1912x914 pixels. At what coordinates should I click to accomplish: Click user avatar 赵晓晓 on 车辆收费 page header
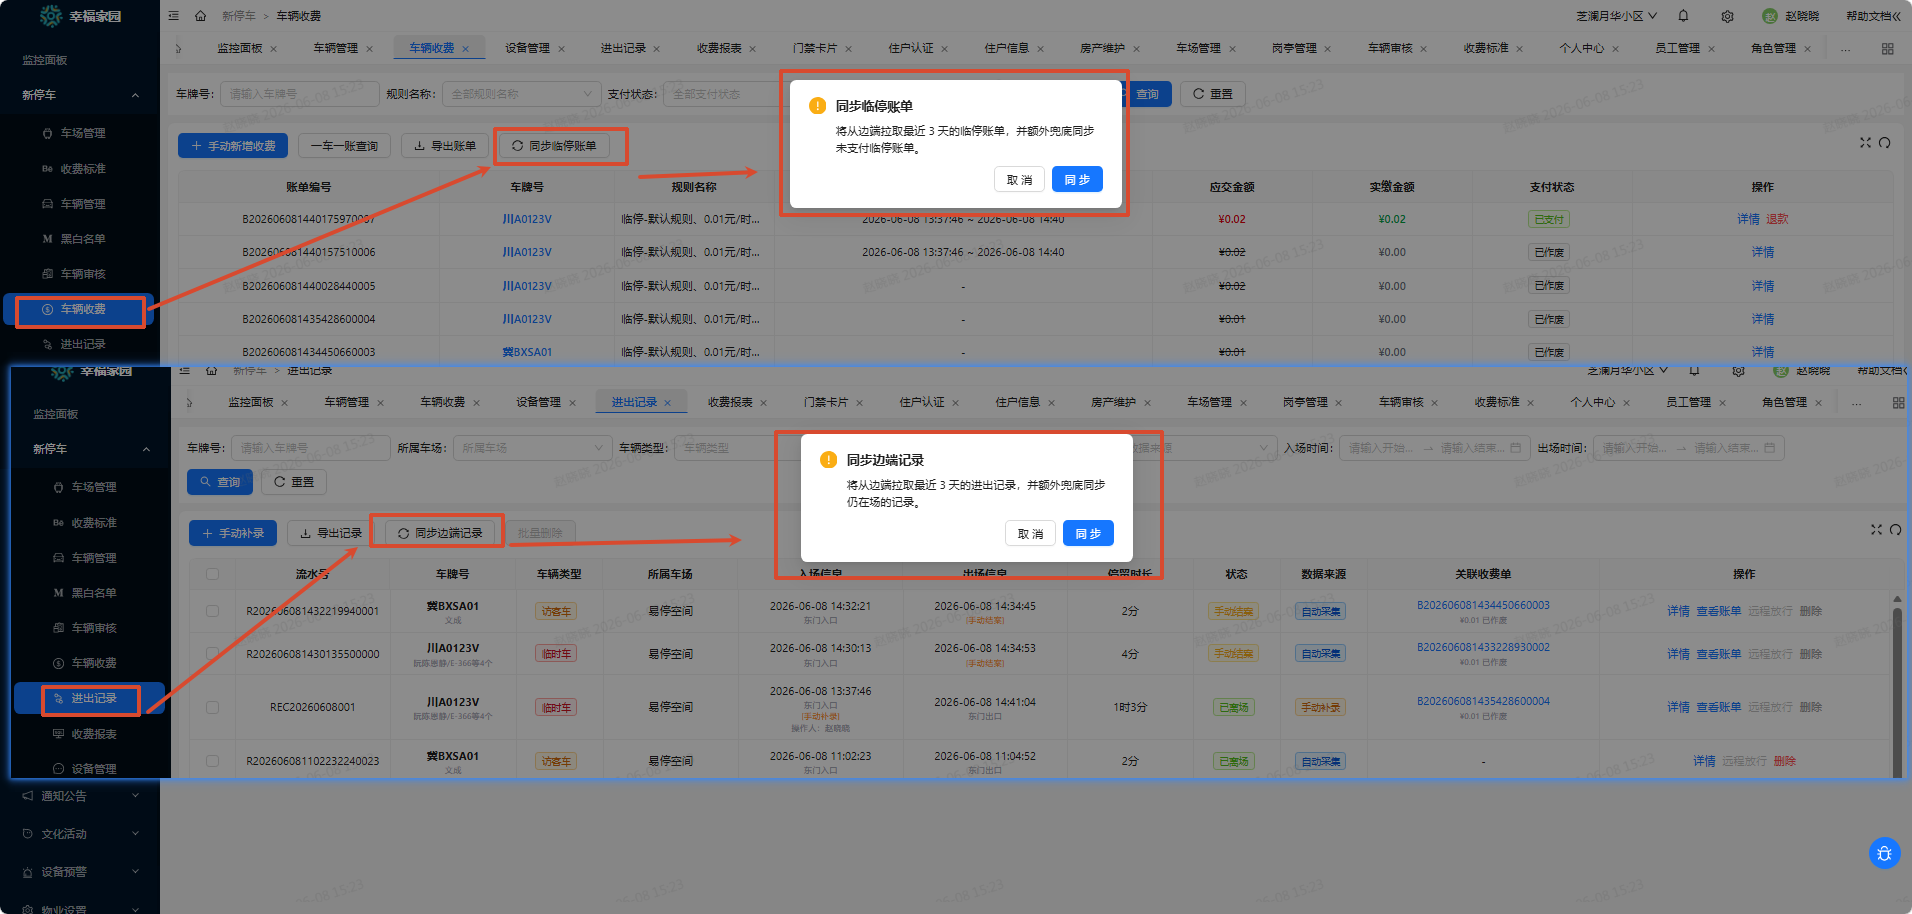click(x=1770, y=16)
